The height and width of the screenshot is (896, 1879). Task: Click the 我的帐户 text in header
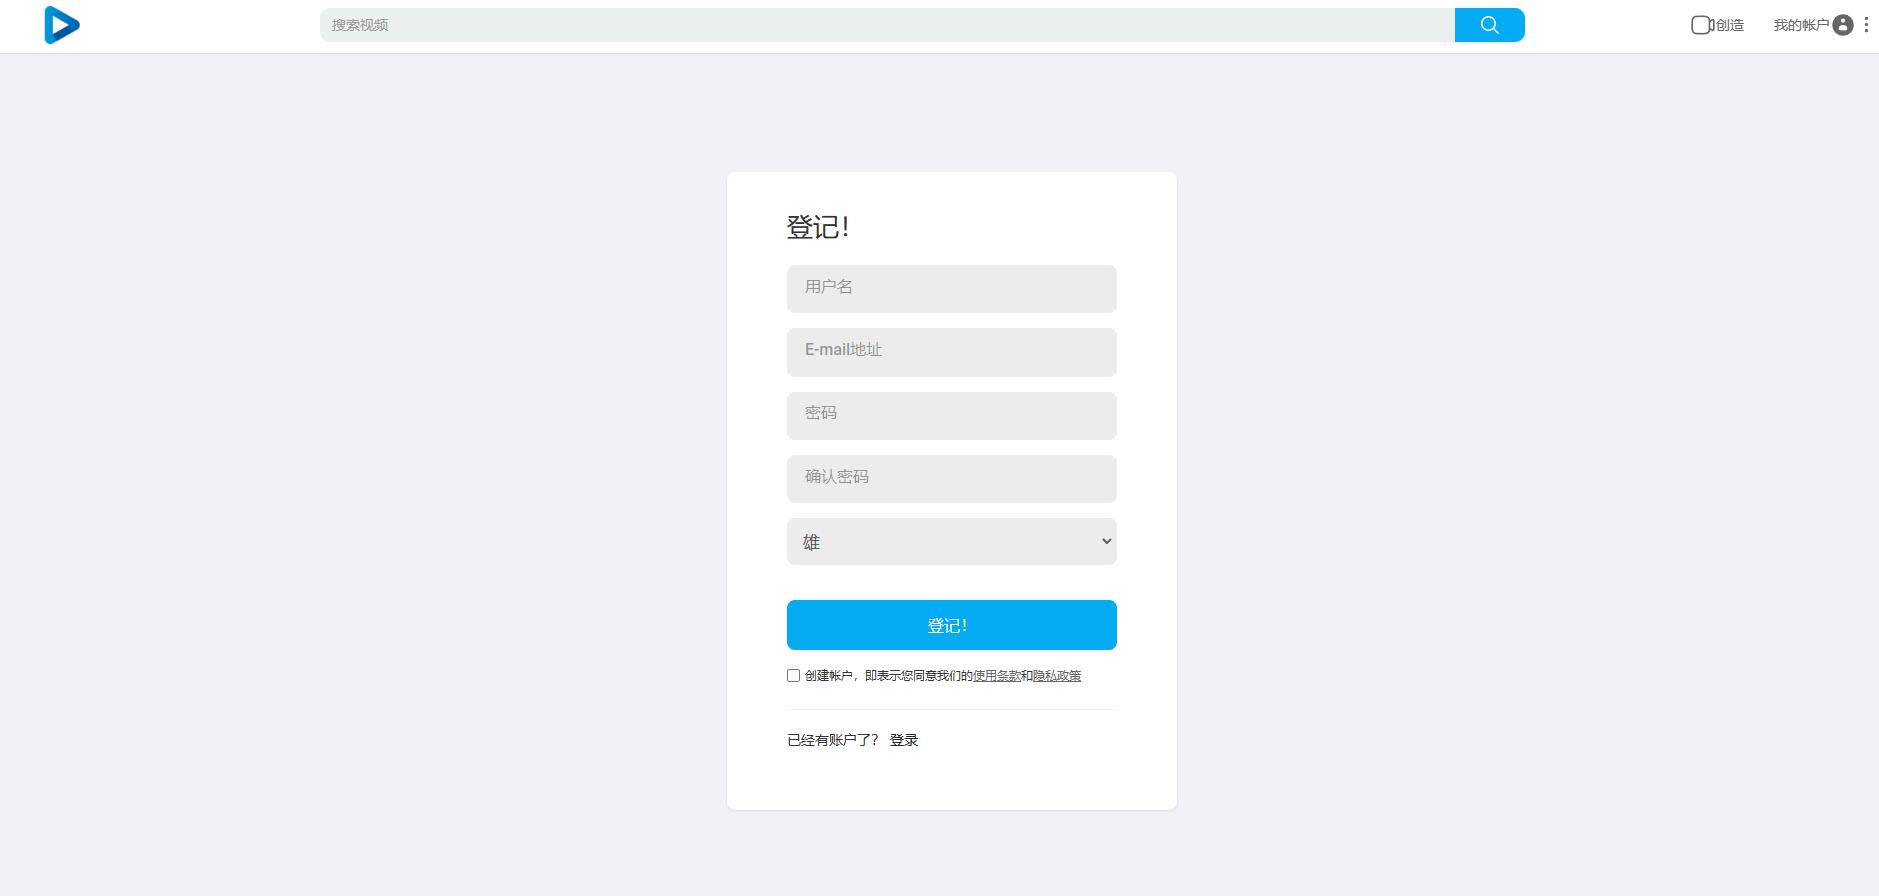click(1801, 25)
